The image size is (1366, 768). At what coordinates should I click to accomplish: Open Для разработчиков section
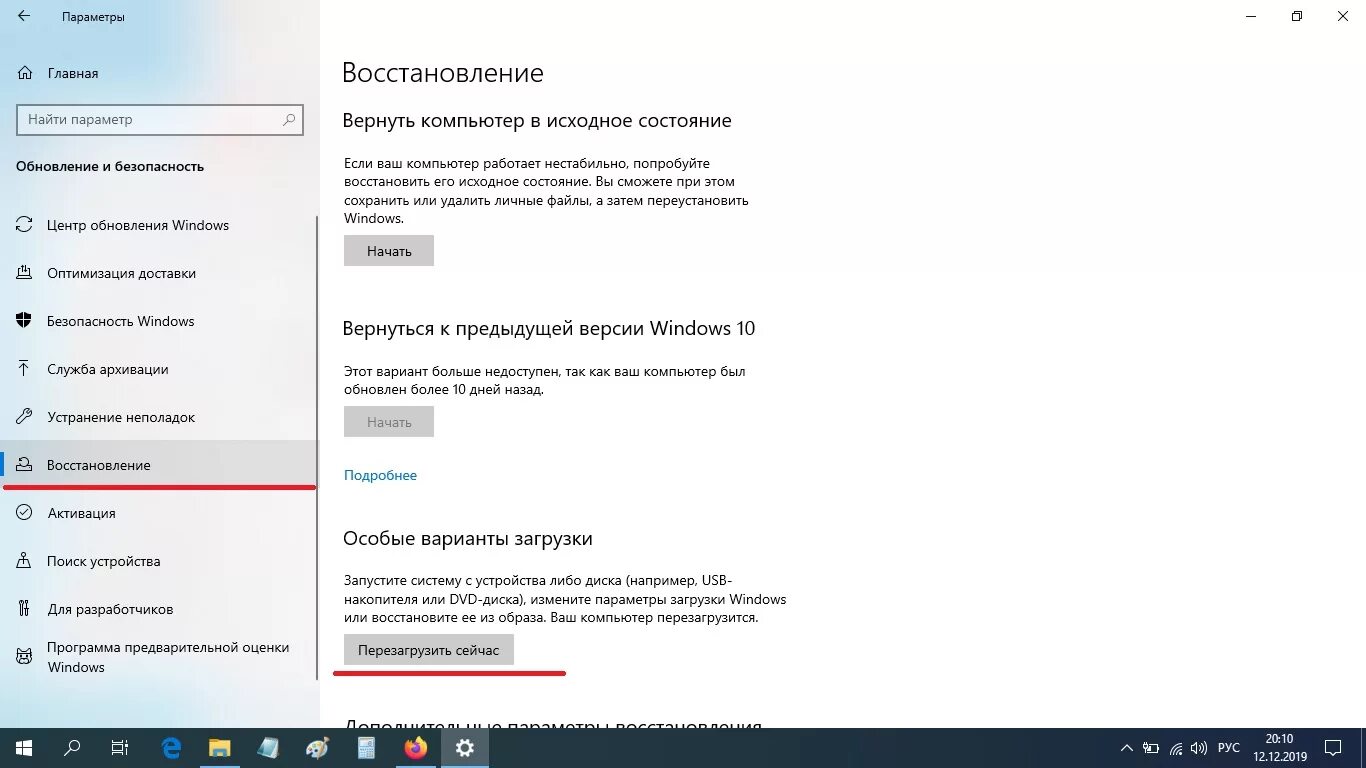pos(160,609)
